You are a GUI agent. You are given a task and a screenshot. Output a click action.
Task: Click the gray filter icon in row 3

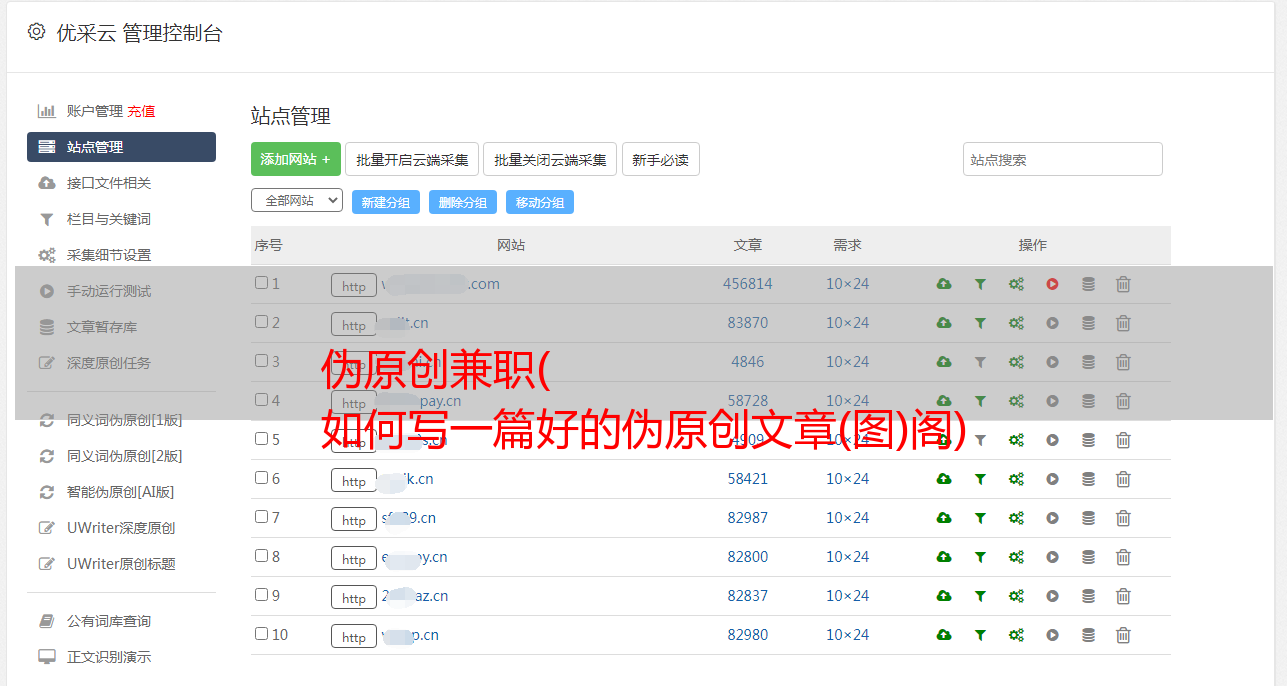980,362
